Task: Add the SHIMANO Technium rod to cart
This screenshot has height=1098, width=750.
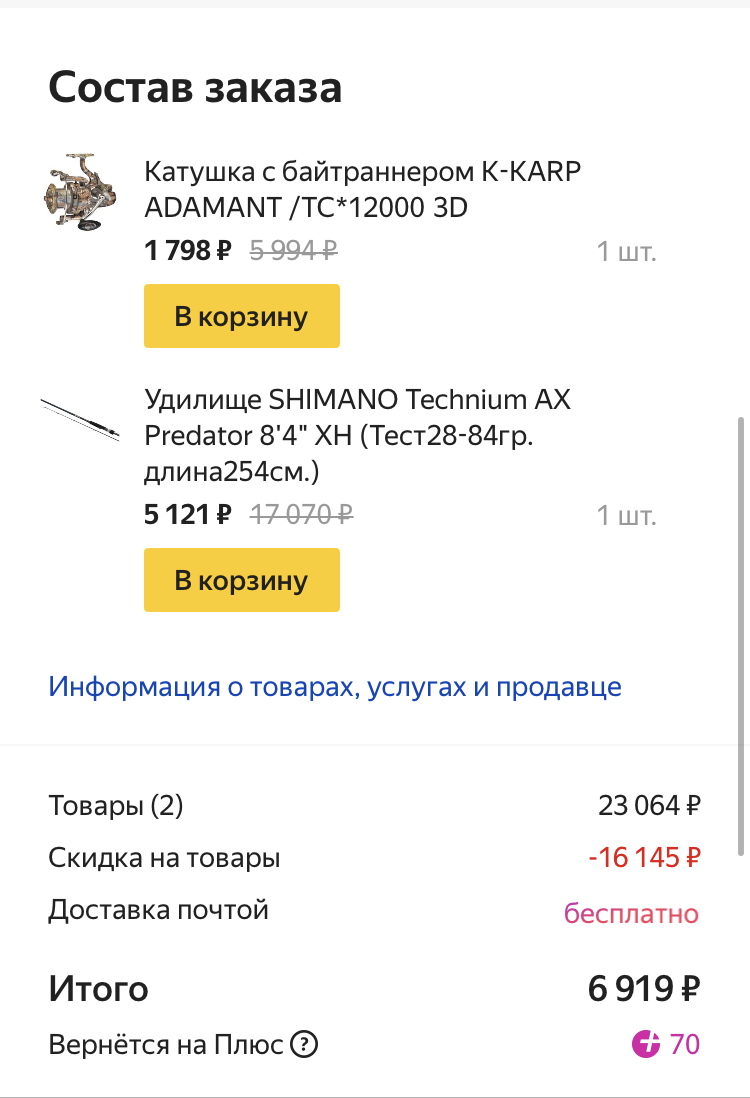Action: (x=242, y=581)
